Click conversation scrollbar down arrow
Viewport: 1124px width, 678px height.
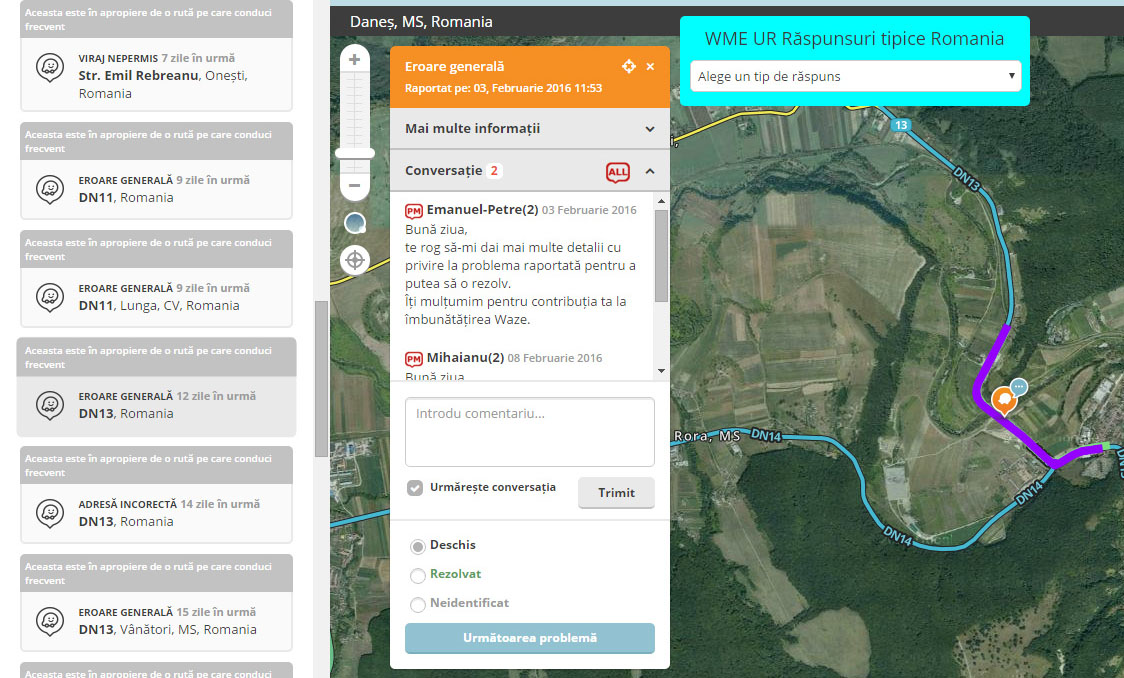coord(661,371)
